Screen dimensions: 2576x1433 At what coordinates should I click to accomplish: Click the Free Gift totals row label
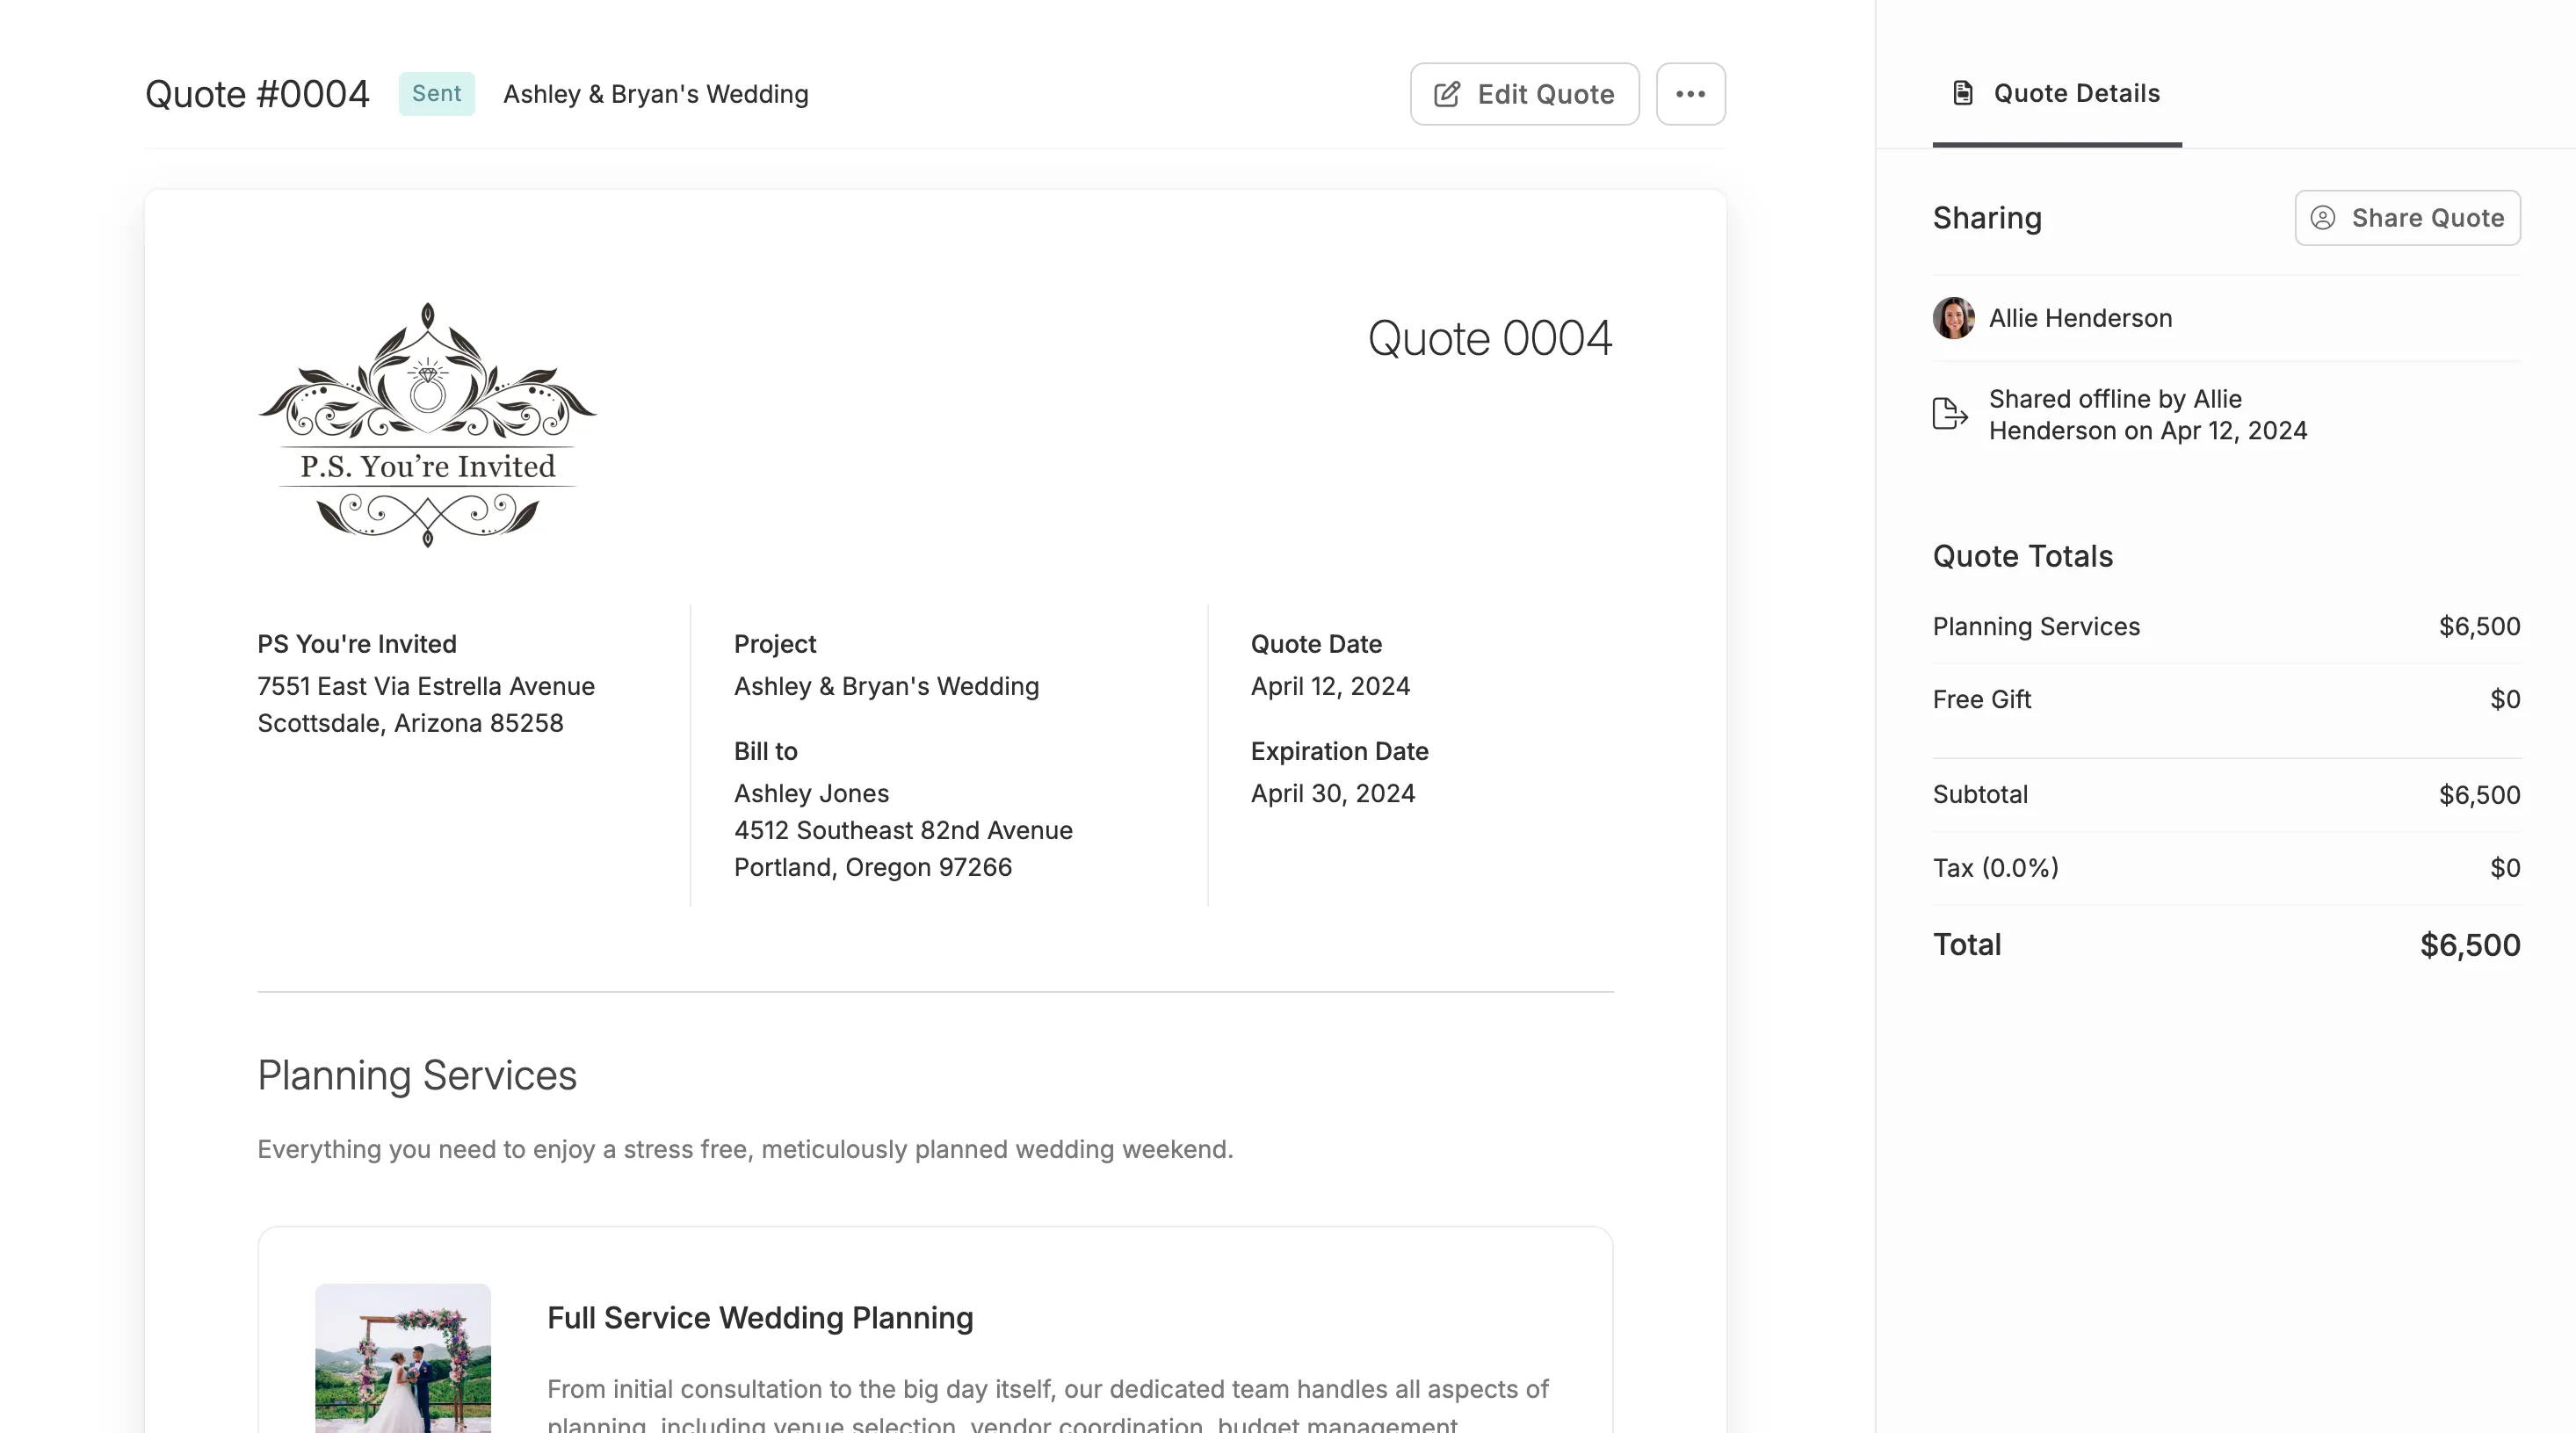tap(1981, 700)
